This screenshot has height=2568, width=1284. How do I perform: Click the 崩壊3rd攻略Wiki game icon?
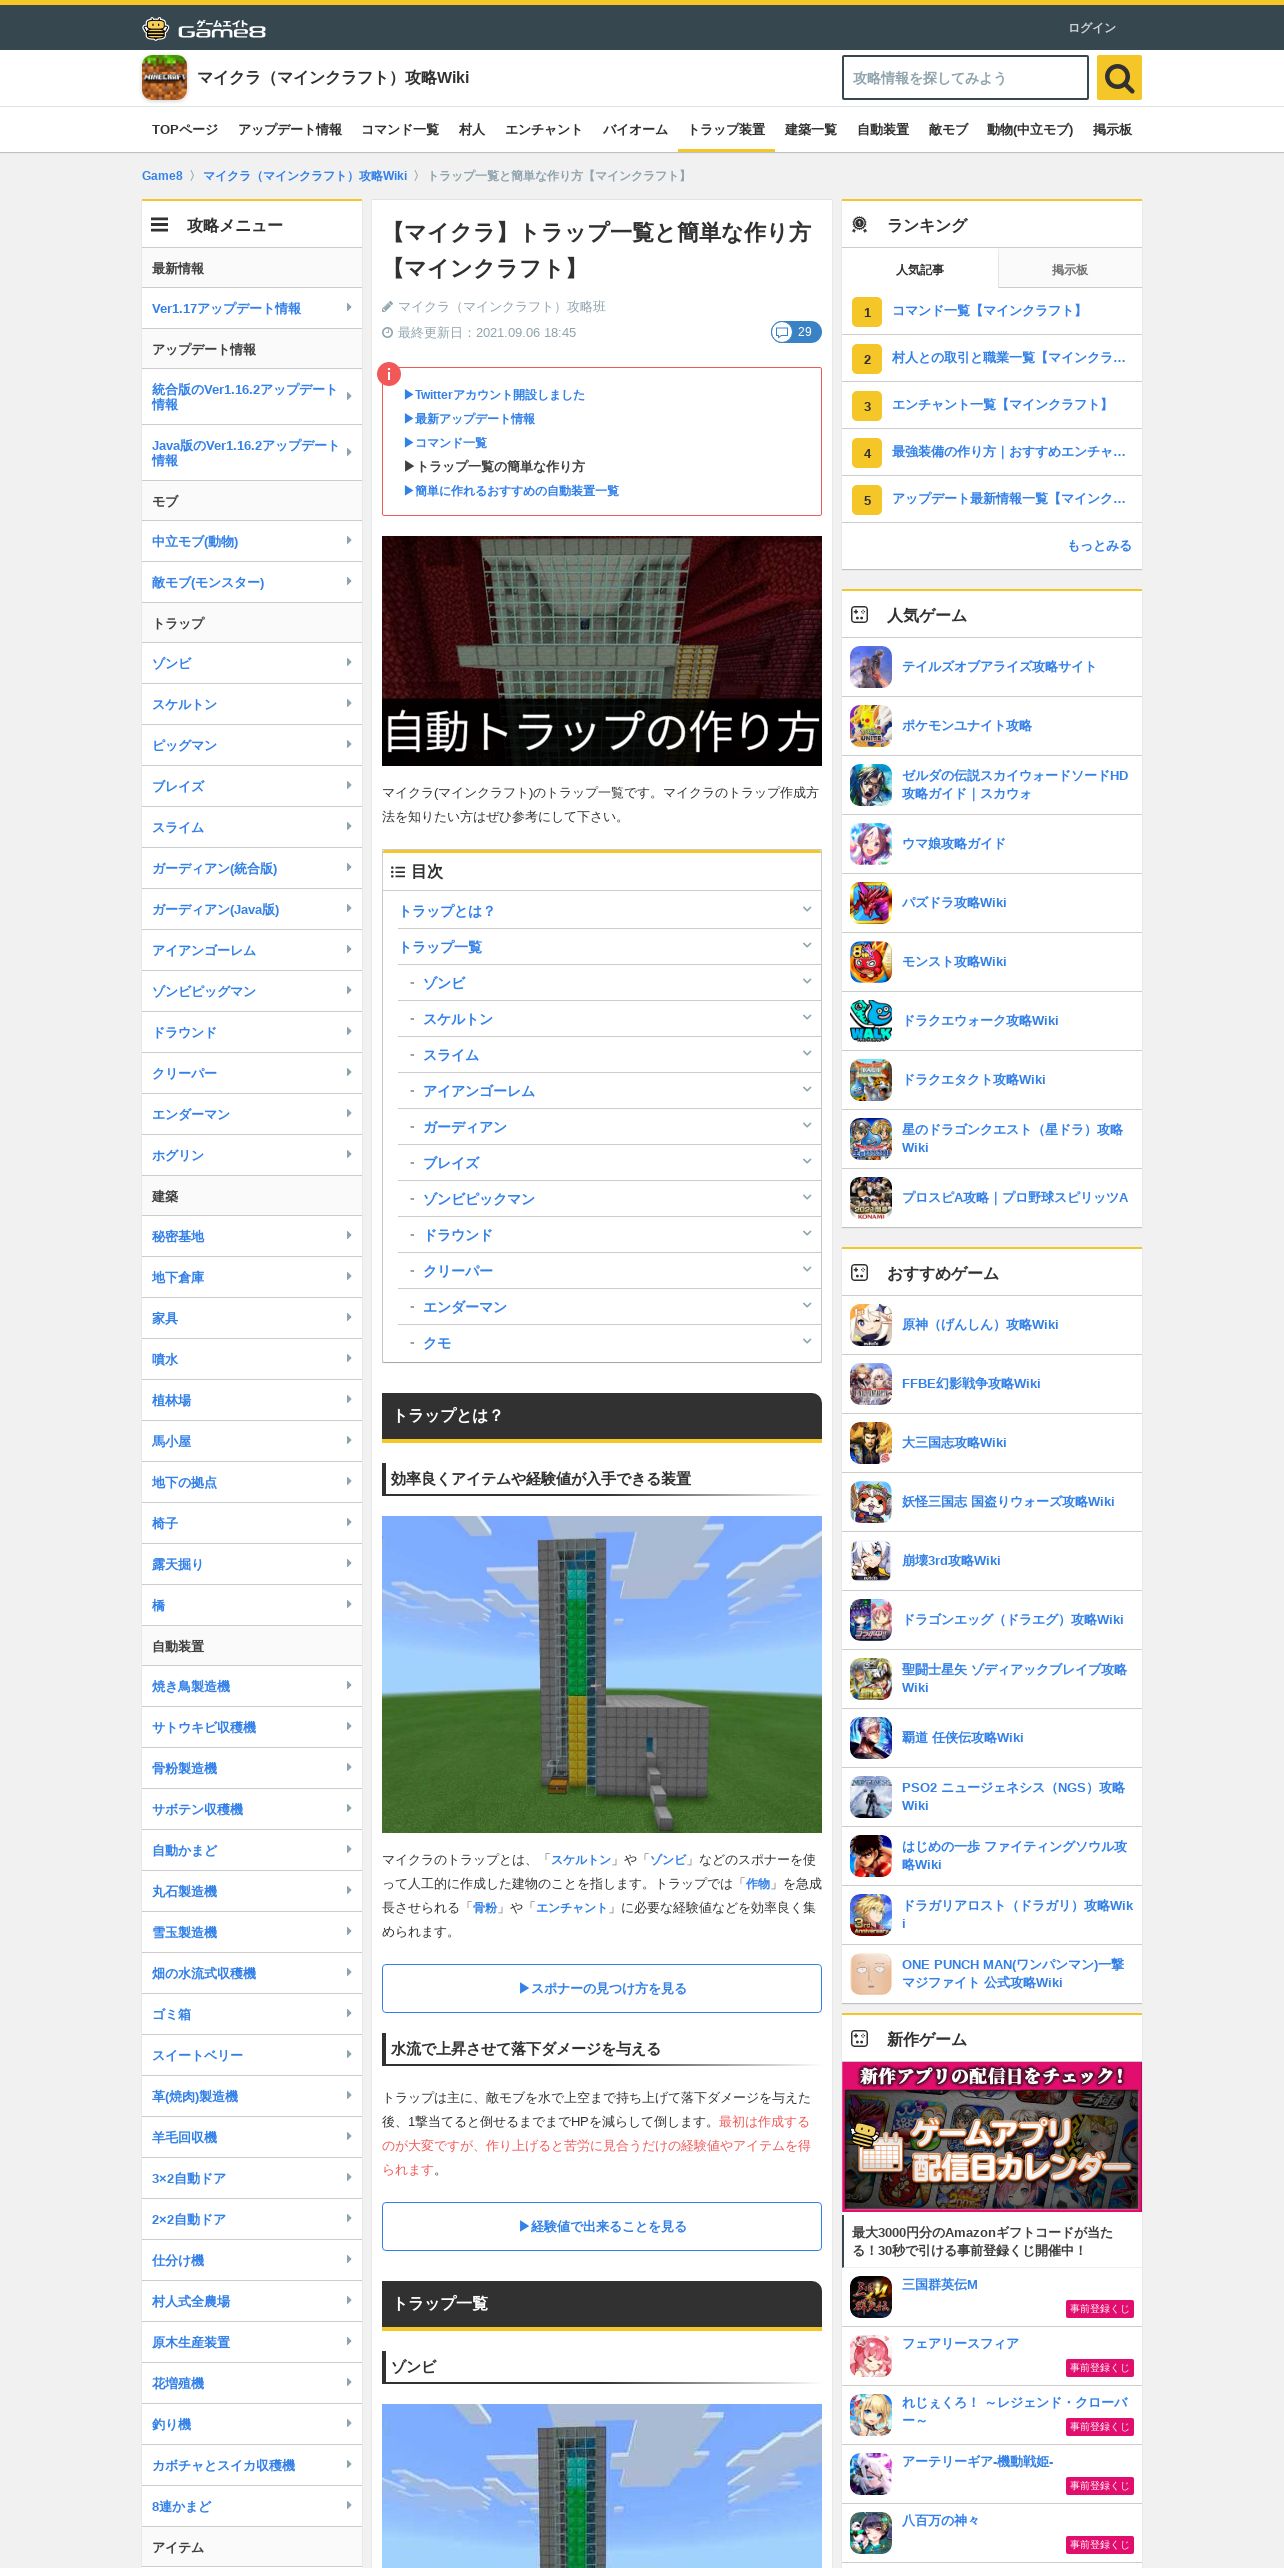click(871, 1561)
